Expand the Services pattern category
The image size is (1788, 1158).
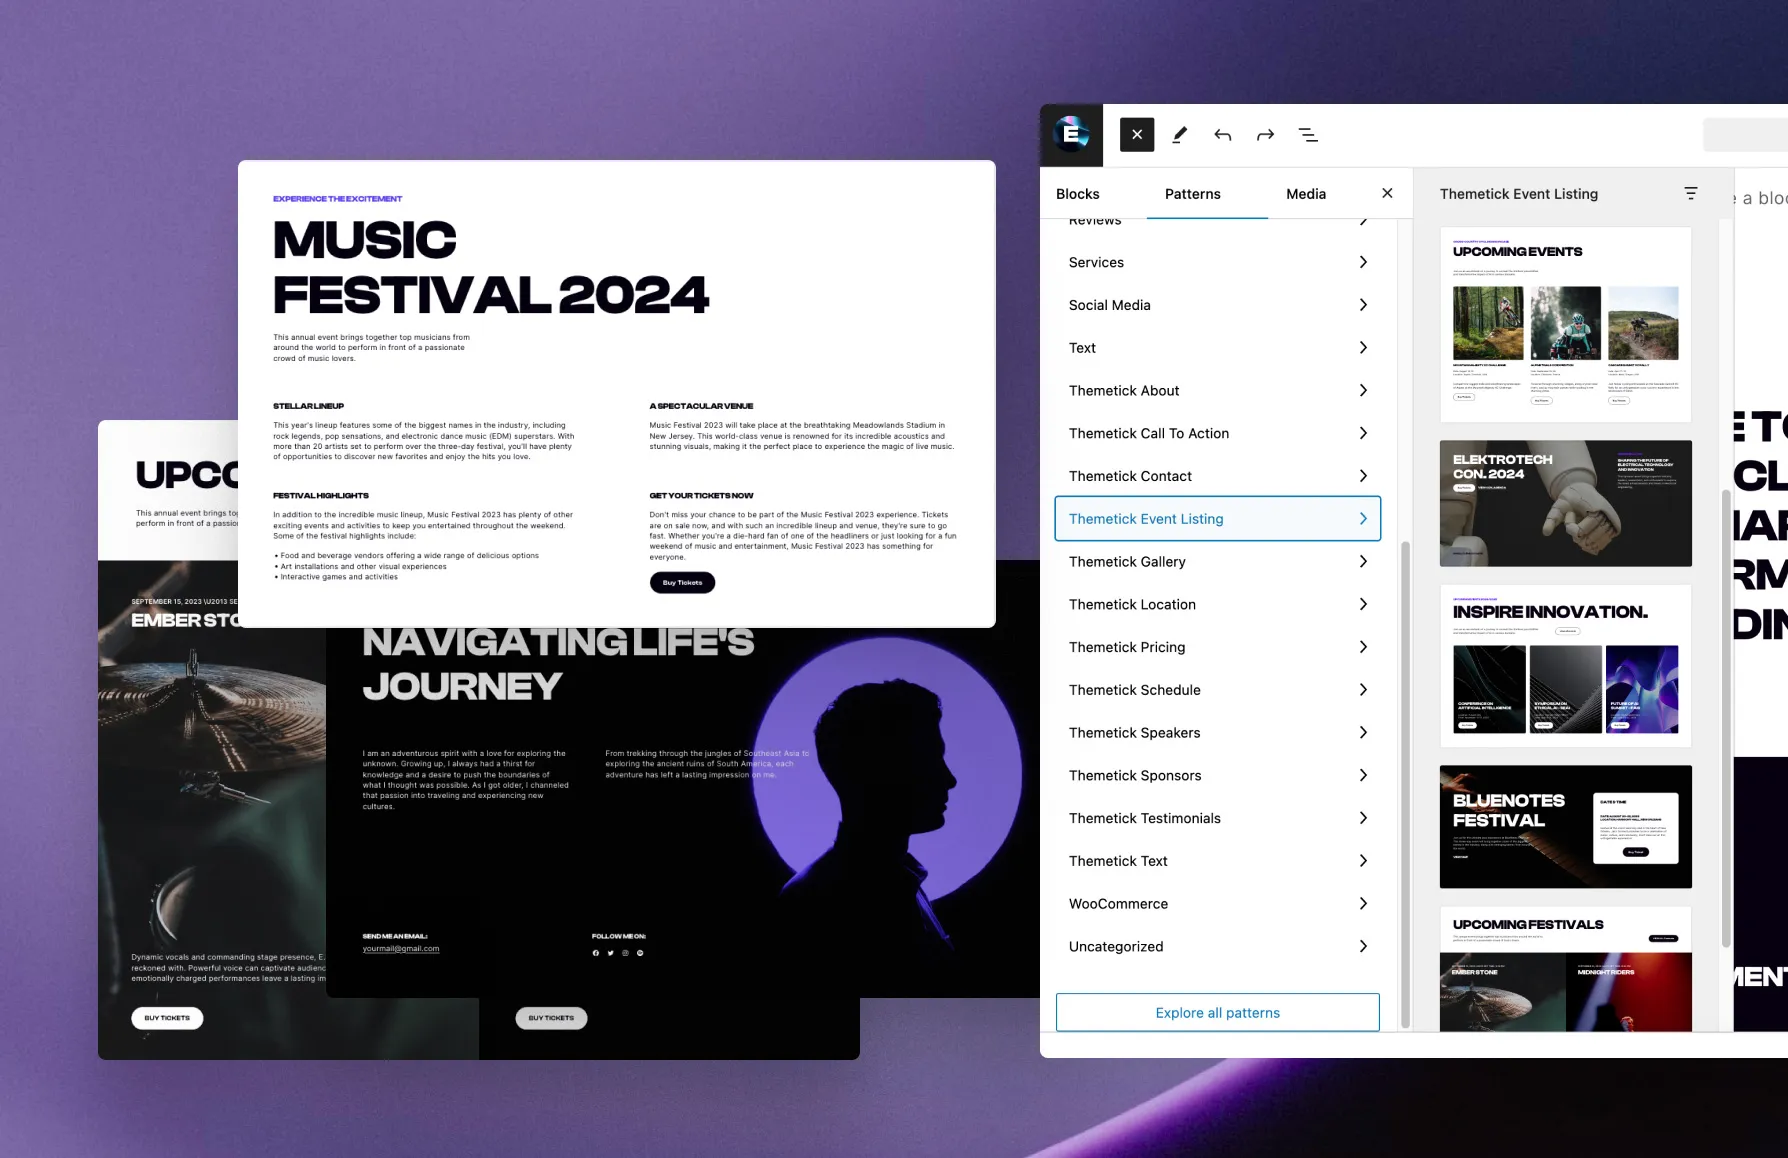[x=1217, y=262]
